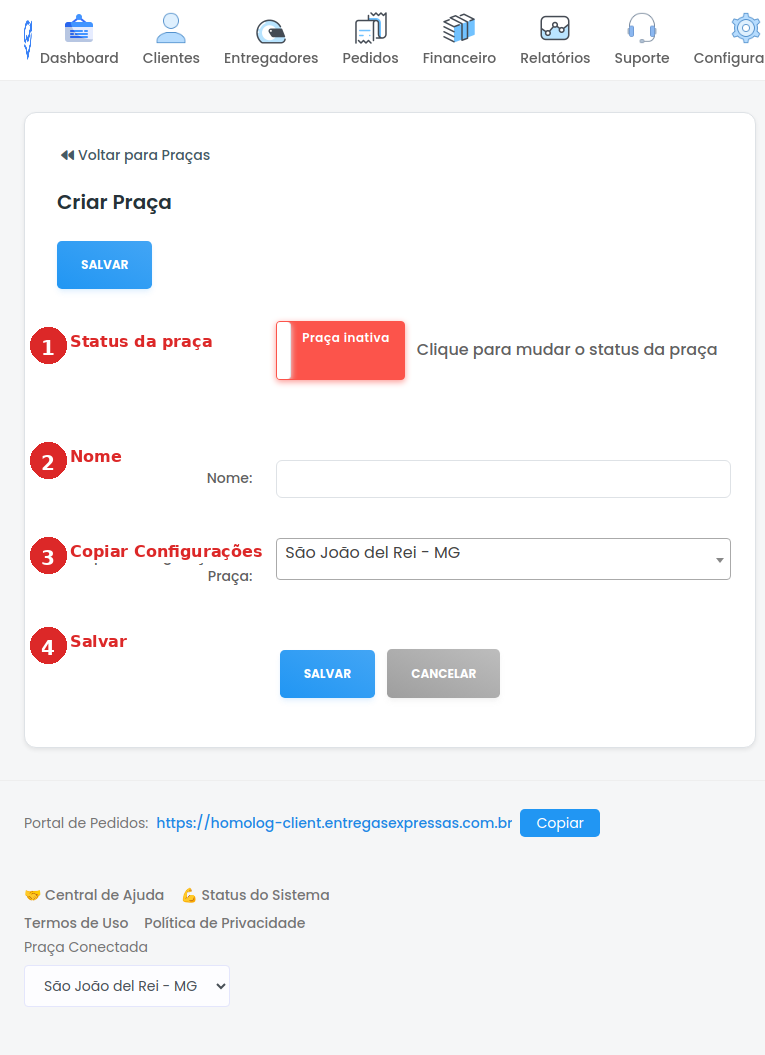This screenshot has height=1055, width=765.
Task: Click the Clientes person icon
Action: [171, 28]
